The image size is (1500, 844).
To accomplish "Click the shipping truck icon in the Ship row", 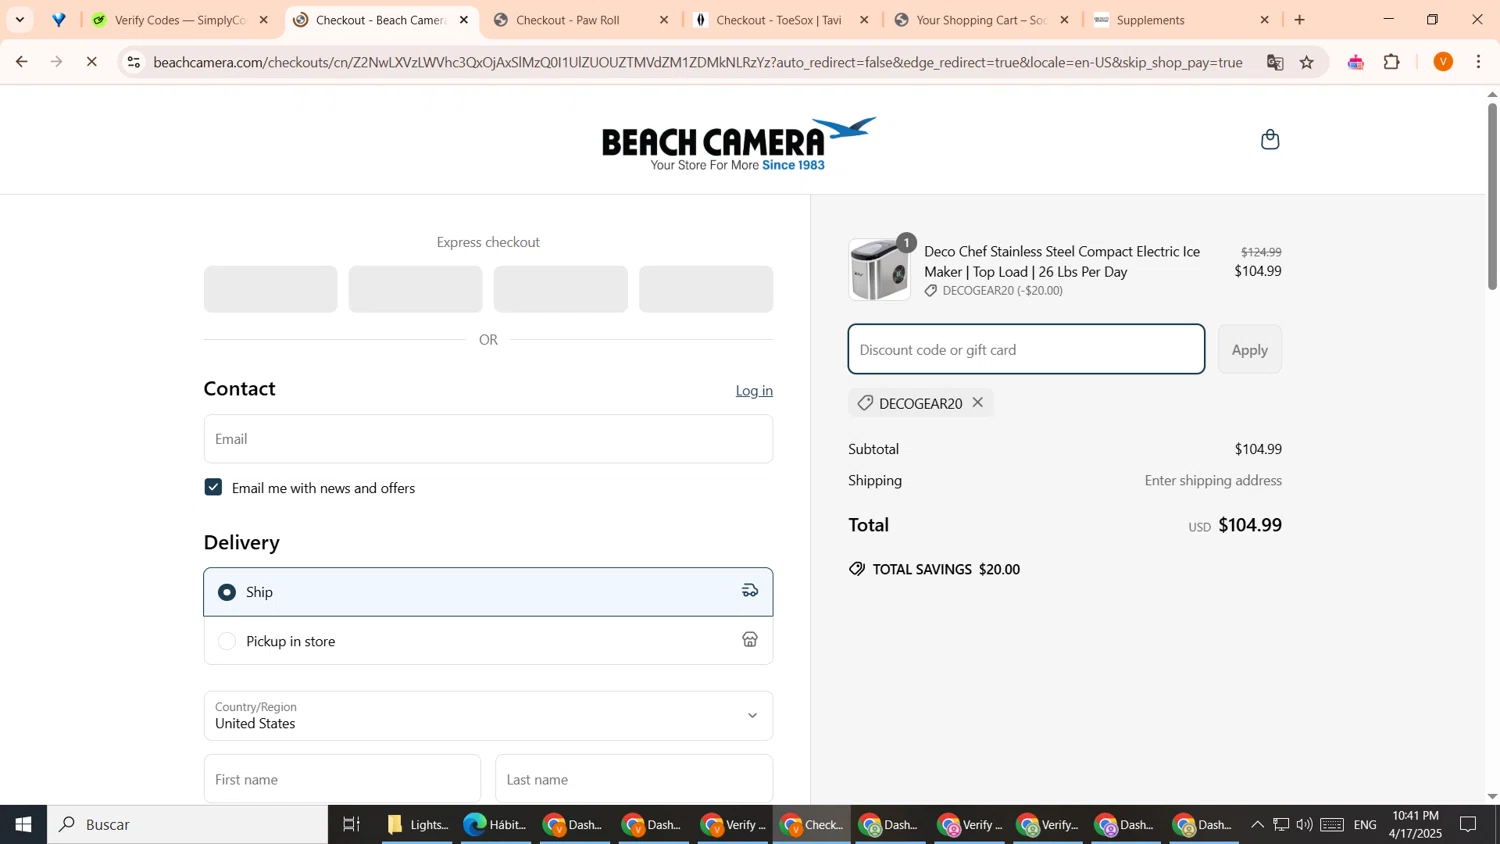I will (x=750, y=591).
